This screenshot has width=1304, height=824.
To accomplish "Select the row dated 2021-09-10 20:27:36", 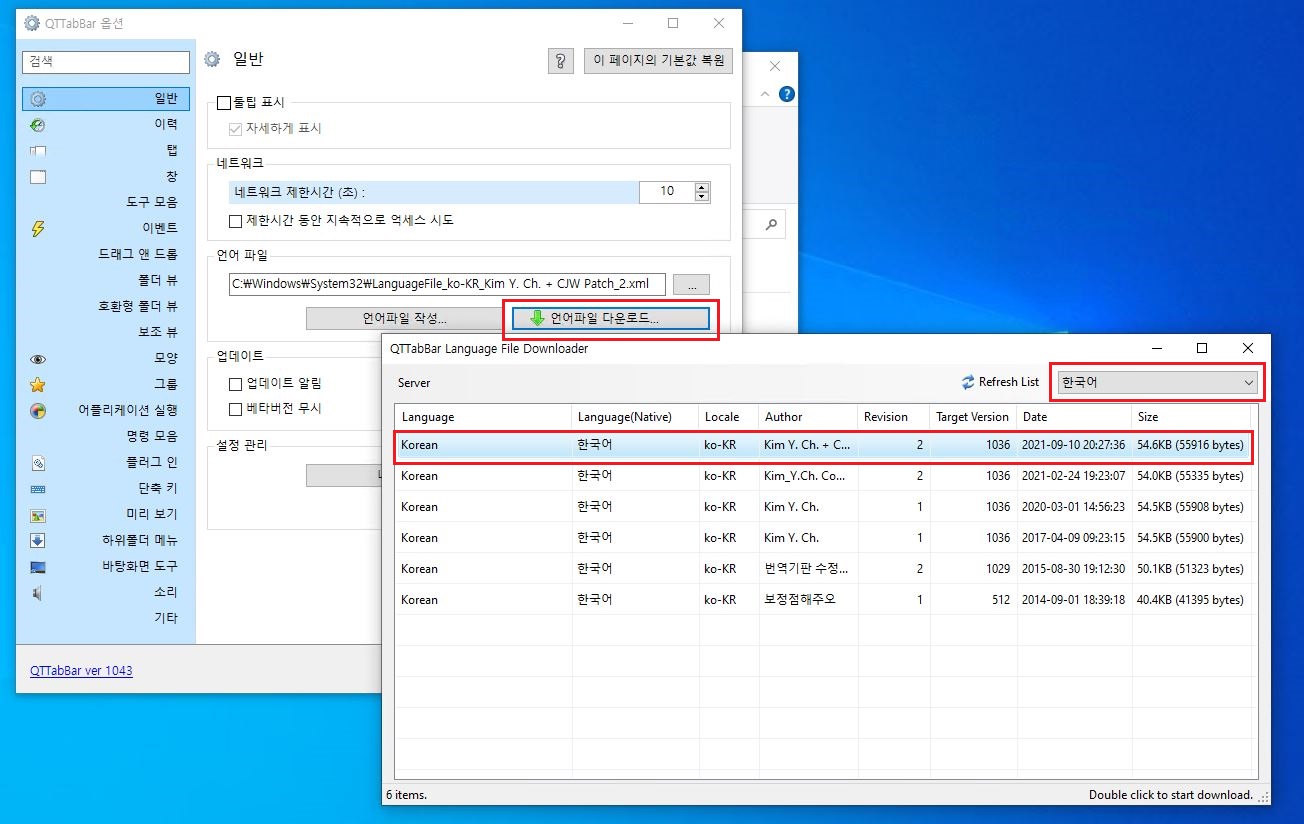I will click(x=824, y=445).
